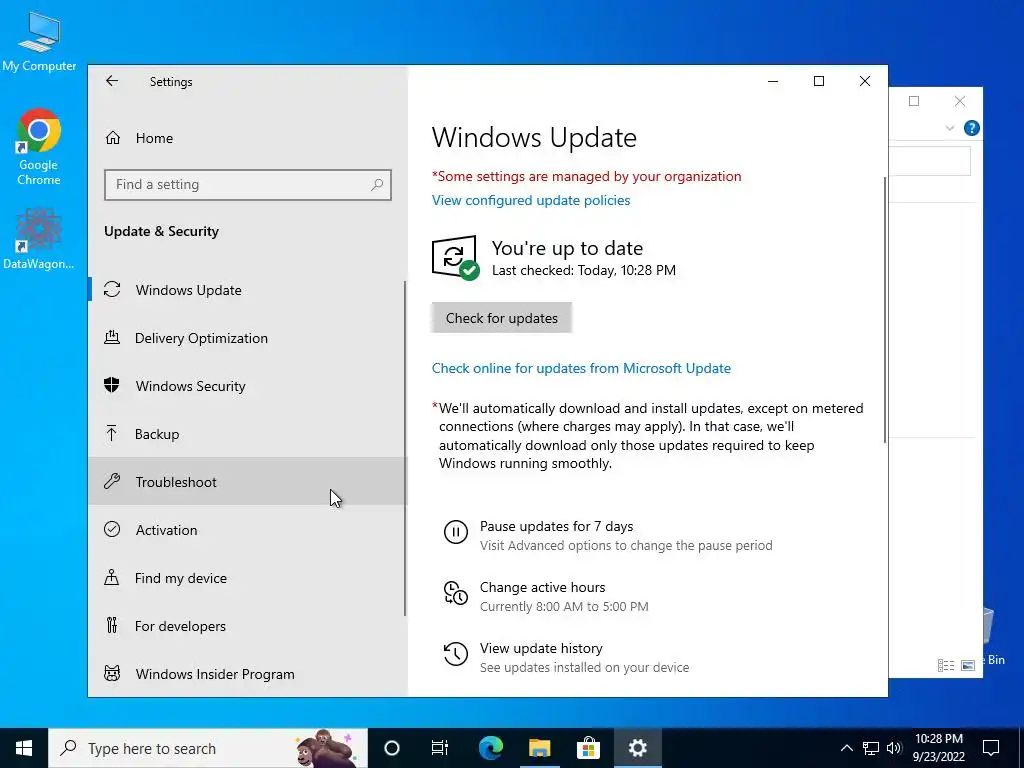Click the volume speaker tray icon
The width and height of the screenshot is (1024, 768).
(x=894, y=748)
